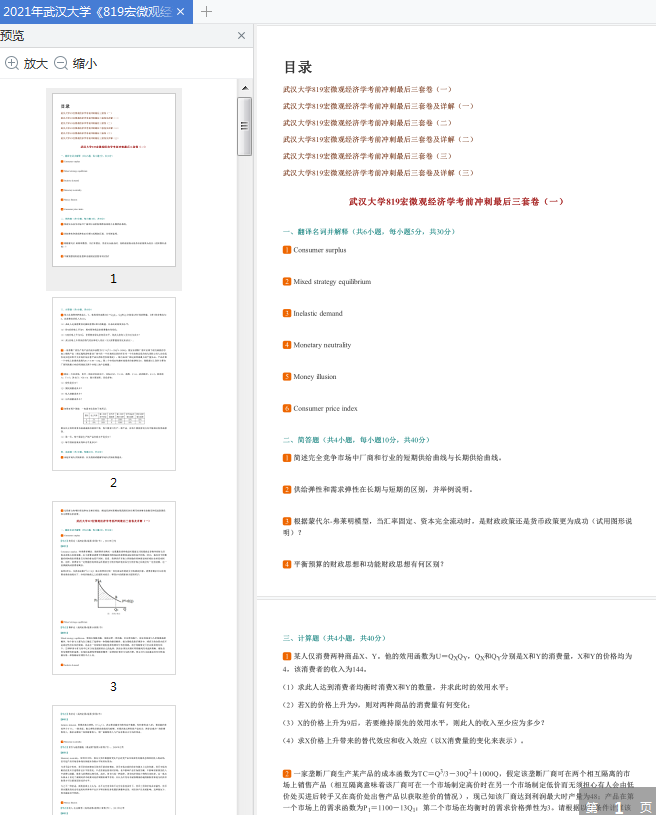This screenshot has height=815, width=656.
Task: Open TOC link 三套卷及详解（三）
Action: 378,173
